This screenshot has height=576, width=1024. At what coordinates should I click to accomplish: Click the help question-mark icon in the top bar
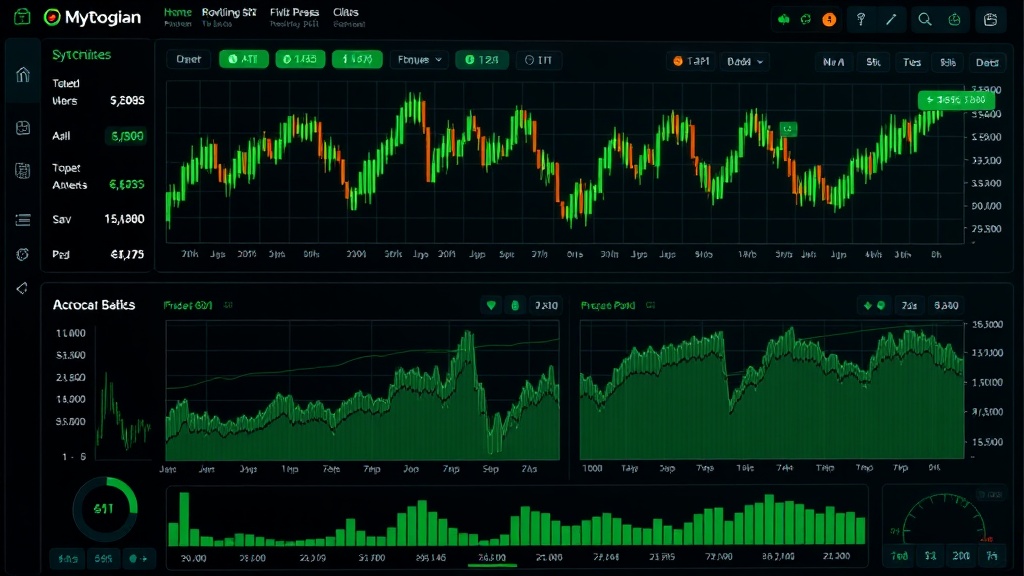[861, 20]
